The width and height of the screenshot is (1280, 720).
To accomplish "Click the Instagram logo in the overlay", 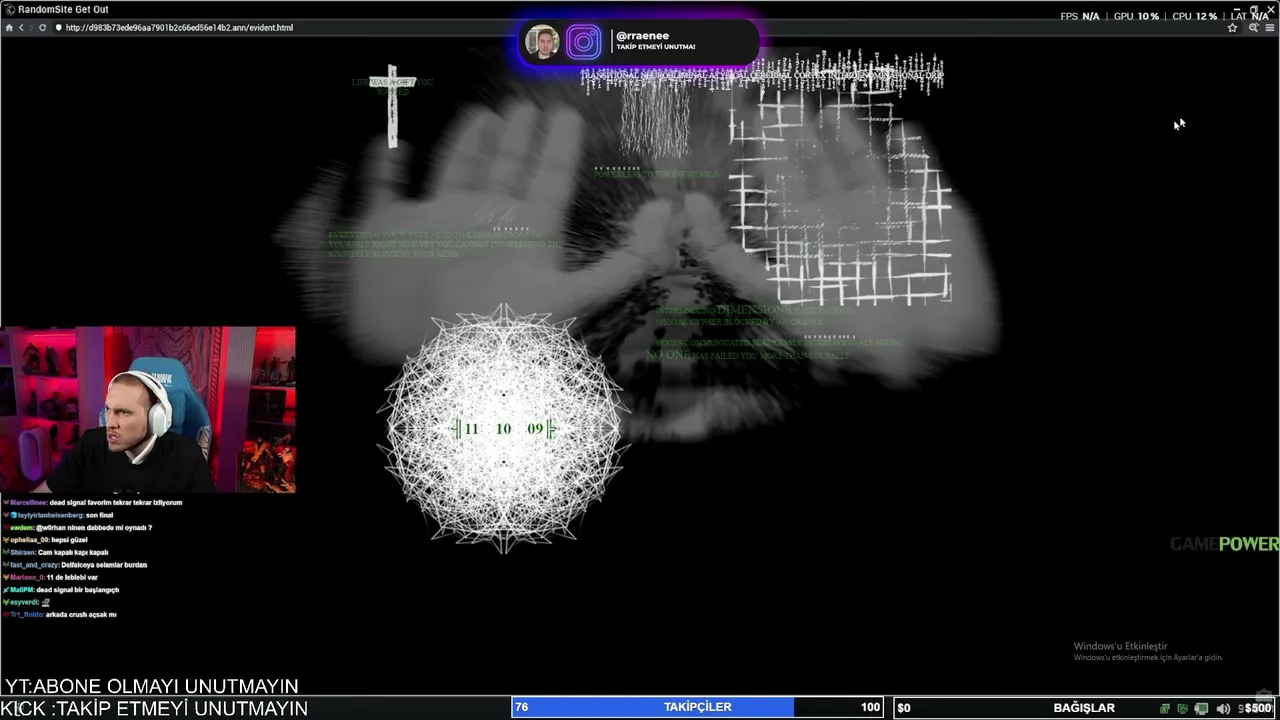I will [584, 42].
